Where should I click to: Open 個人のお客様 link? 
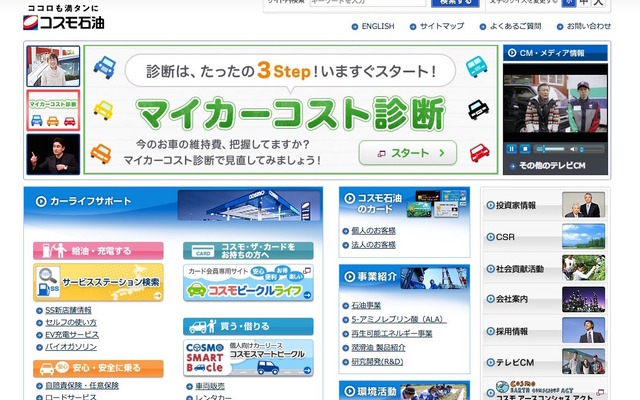[373, 231]
